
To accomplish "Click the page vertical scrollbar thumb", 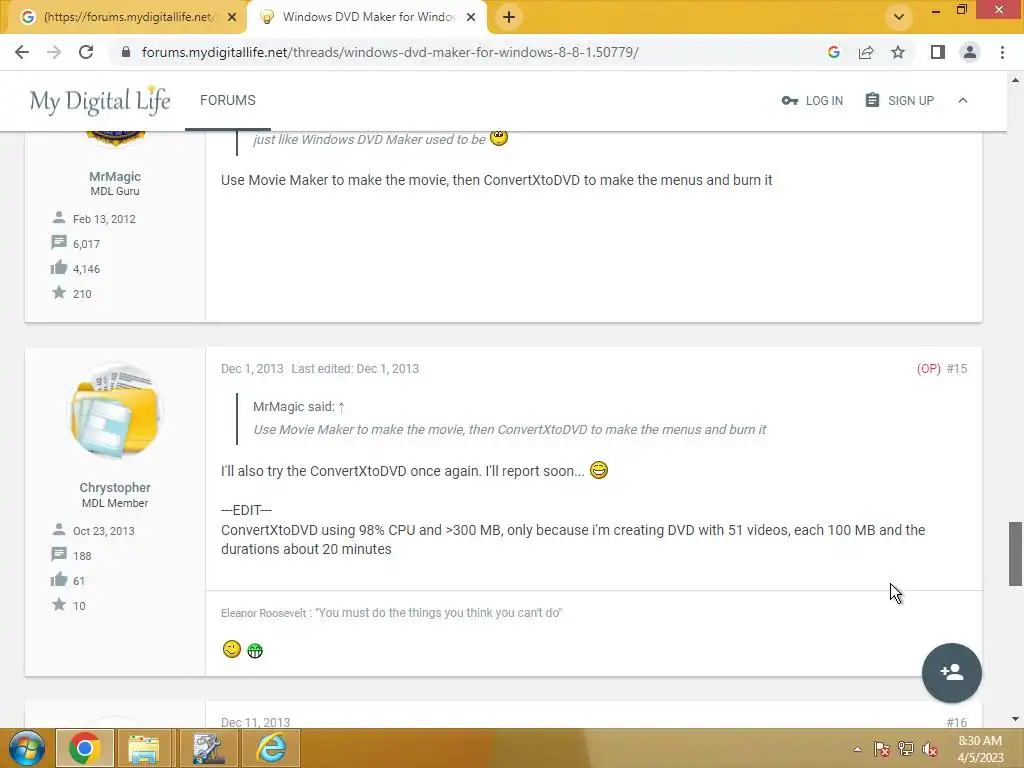I will [x=1015, y=554].
